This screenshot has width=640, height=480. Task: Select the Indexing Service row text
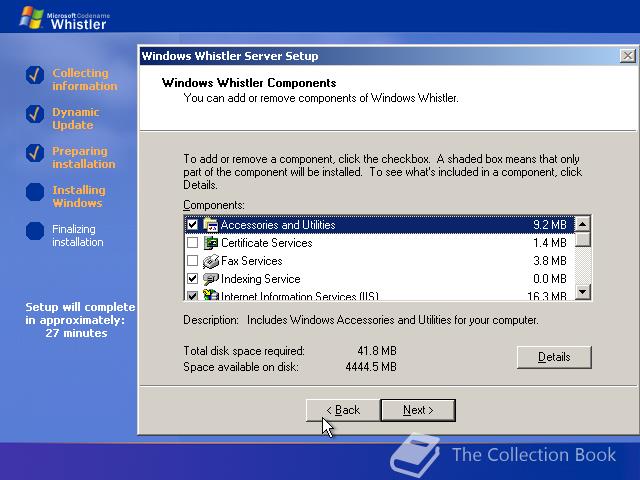click(x=260, y=279)
